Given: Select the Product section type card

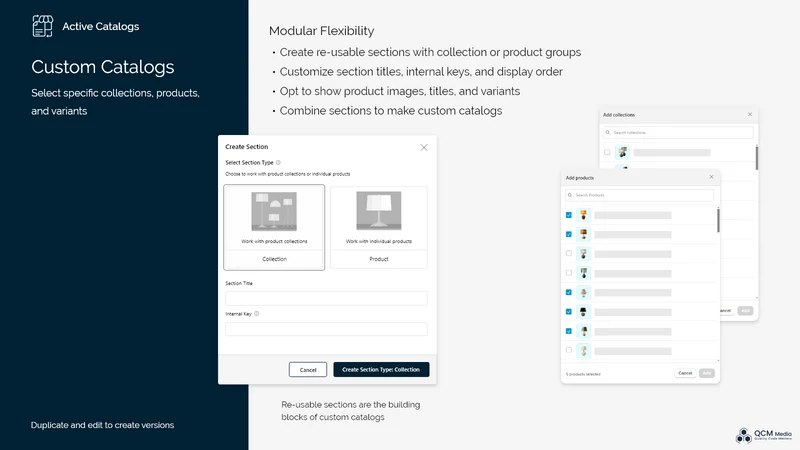Looking at the screenshot, I should pyautogui.click(x=379, y=228).
